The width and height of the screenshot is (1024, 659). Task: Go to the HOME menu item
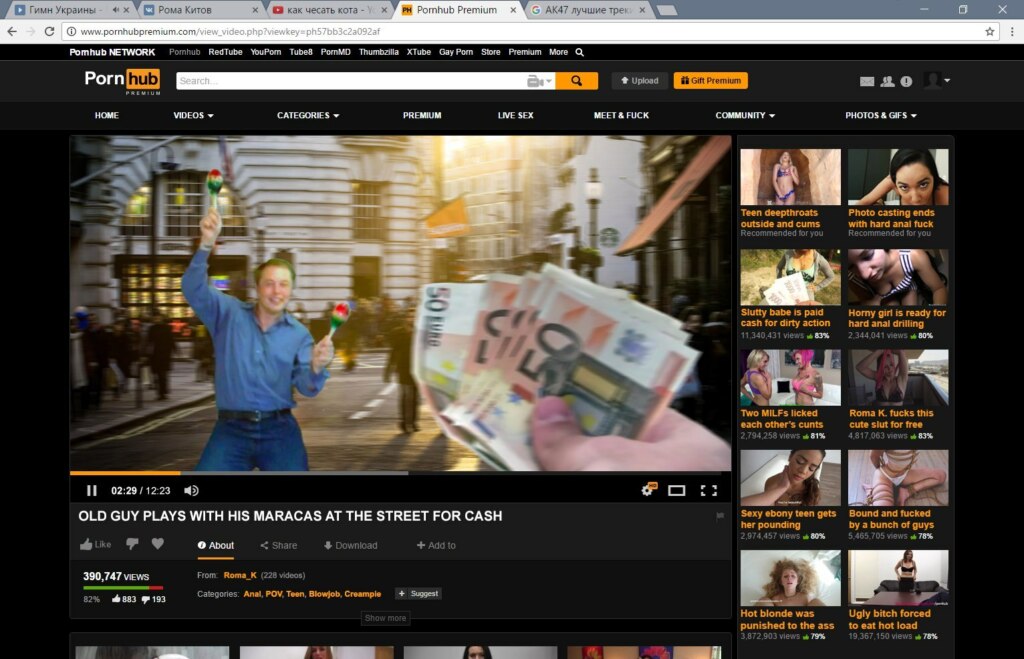(x=106, y=116)
